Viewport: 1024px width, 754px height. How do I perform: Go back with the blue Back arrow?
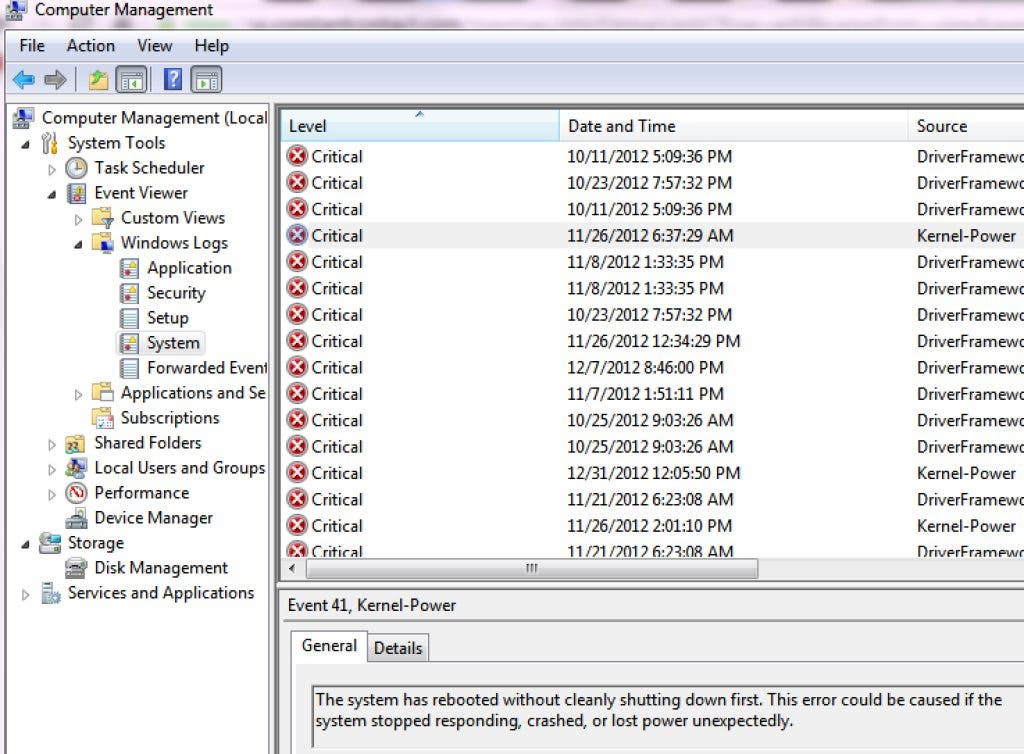coord(24,80)
